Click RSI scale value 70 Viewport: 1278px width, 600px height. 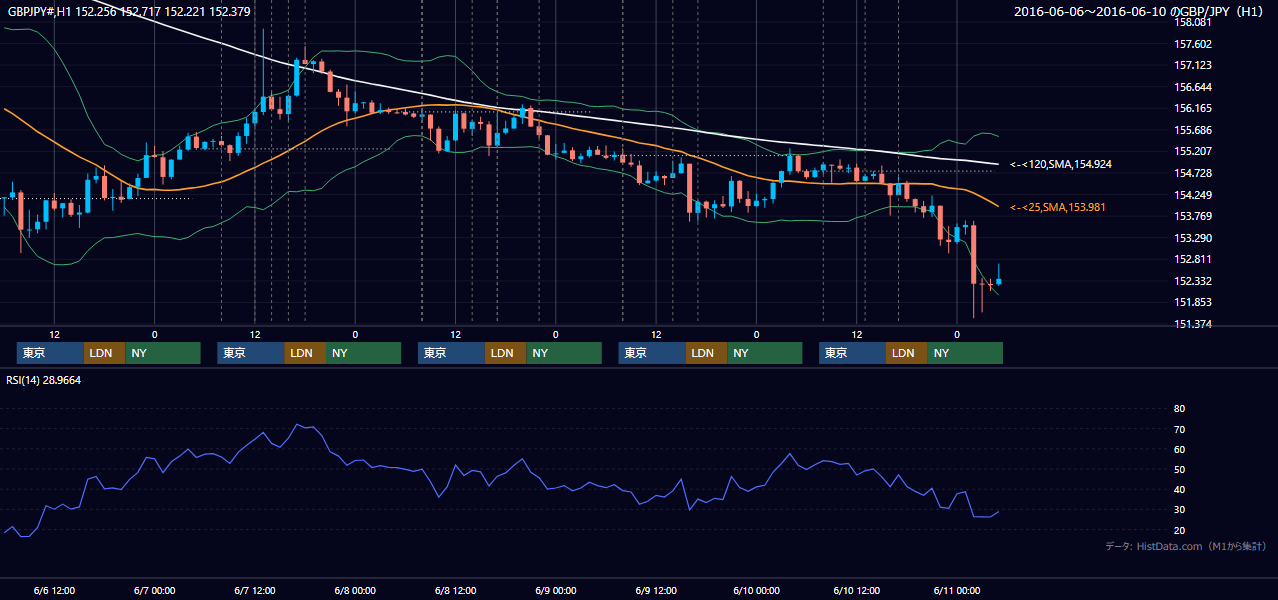(1179, 429)
